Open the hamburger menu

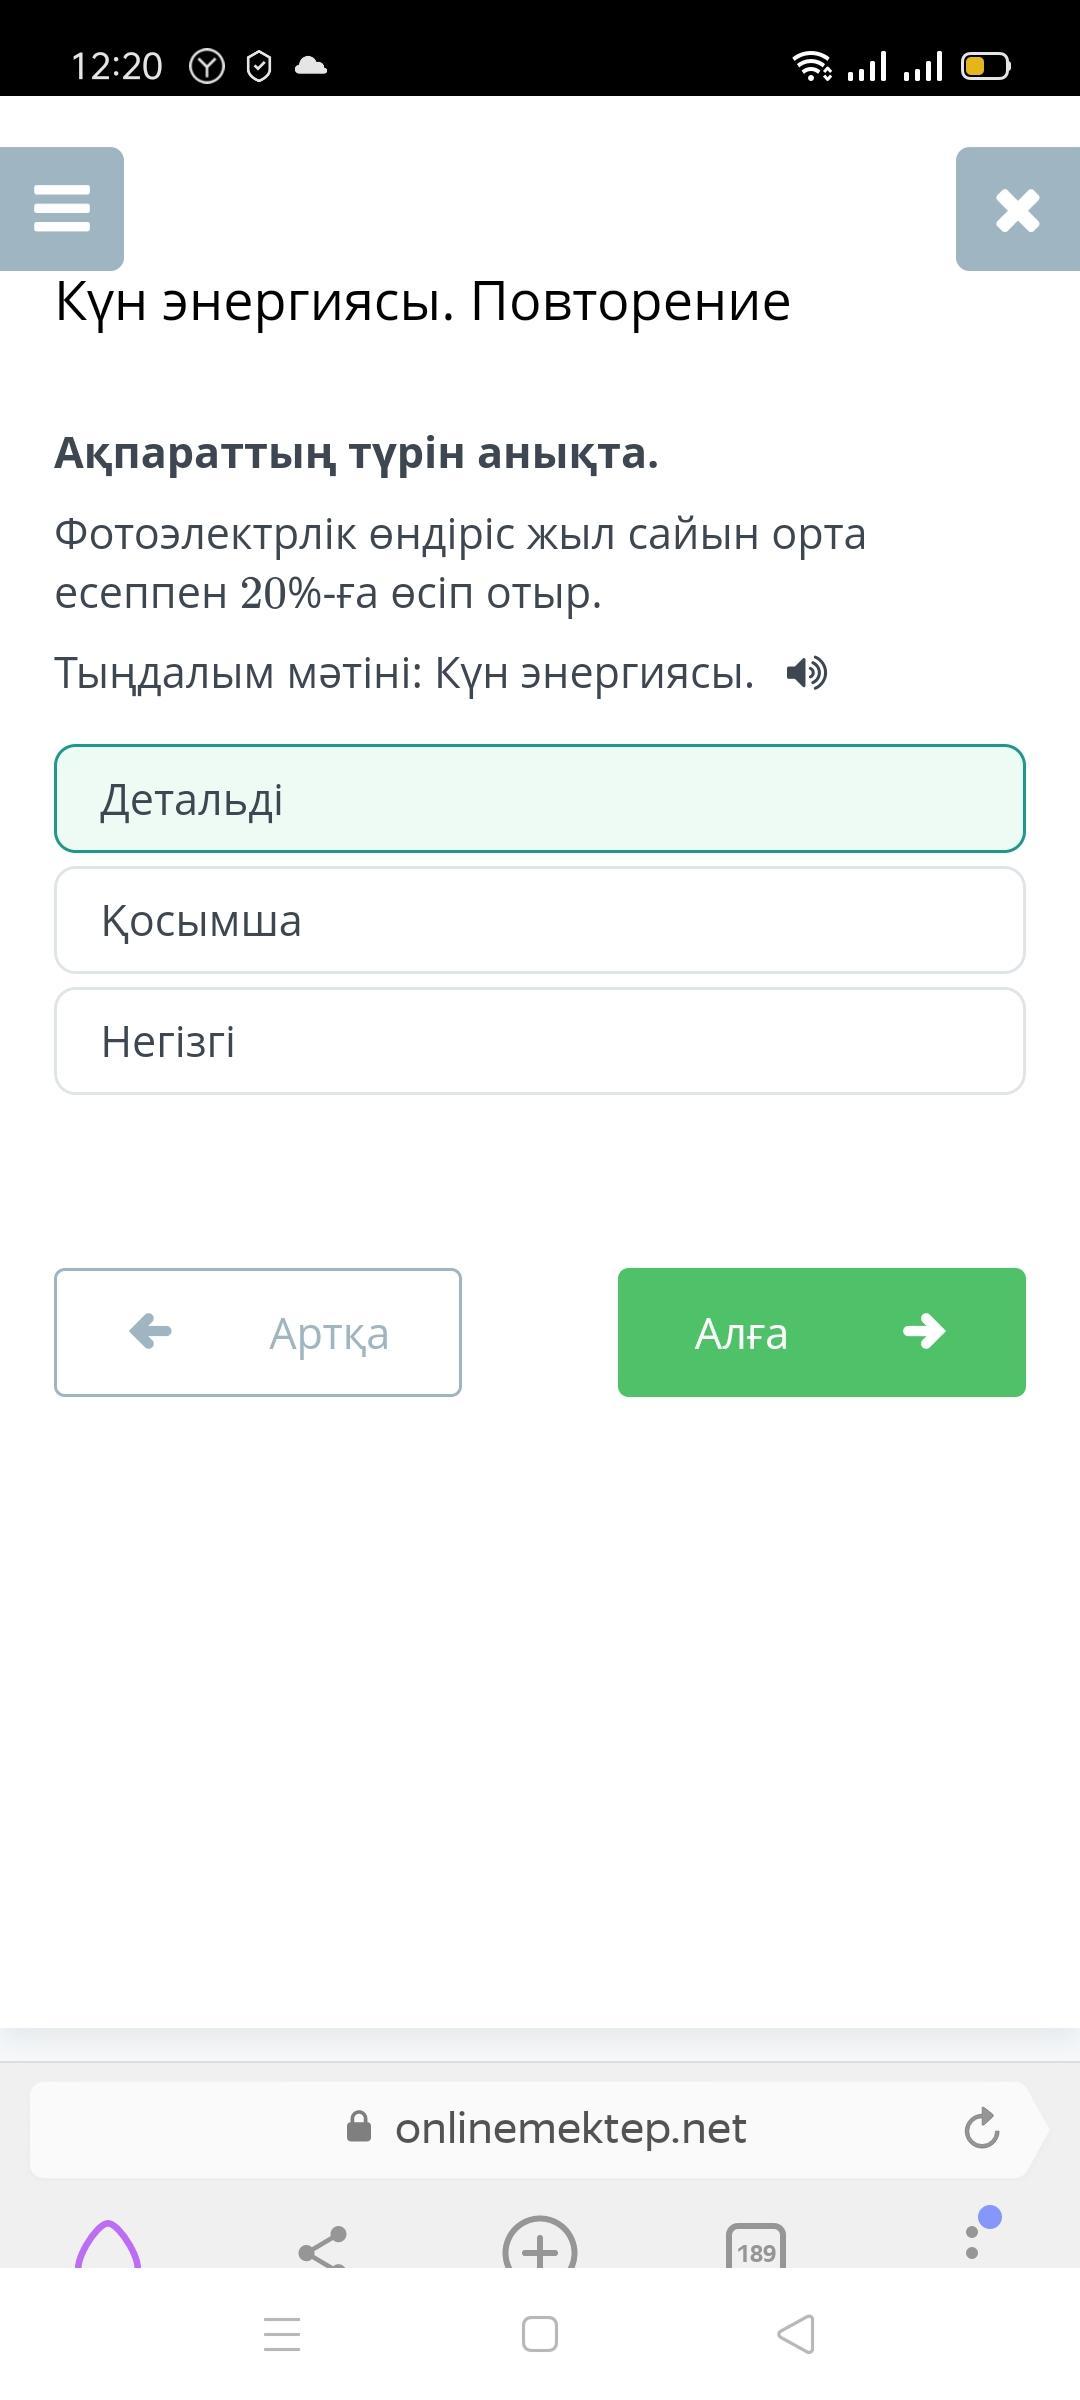pos(62,209)
